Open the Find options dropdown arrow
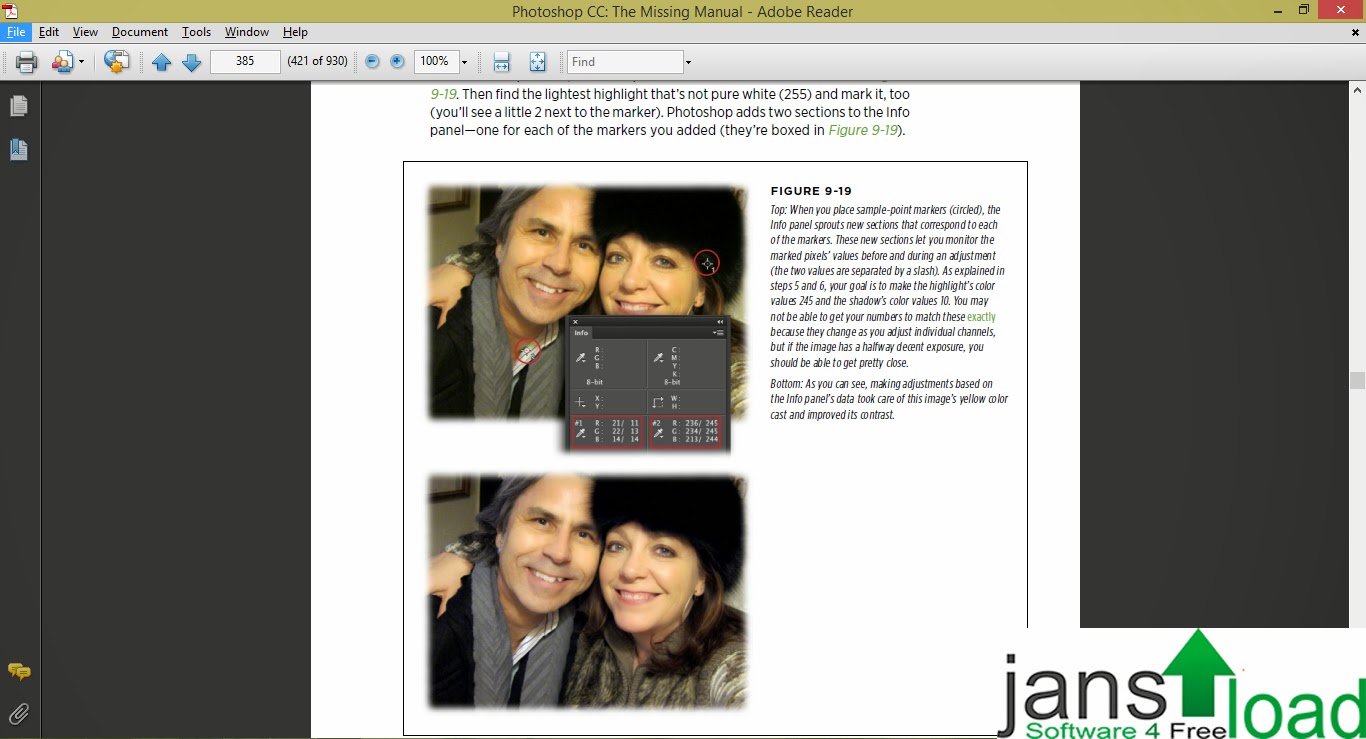 [x=688, y=62]
